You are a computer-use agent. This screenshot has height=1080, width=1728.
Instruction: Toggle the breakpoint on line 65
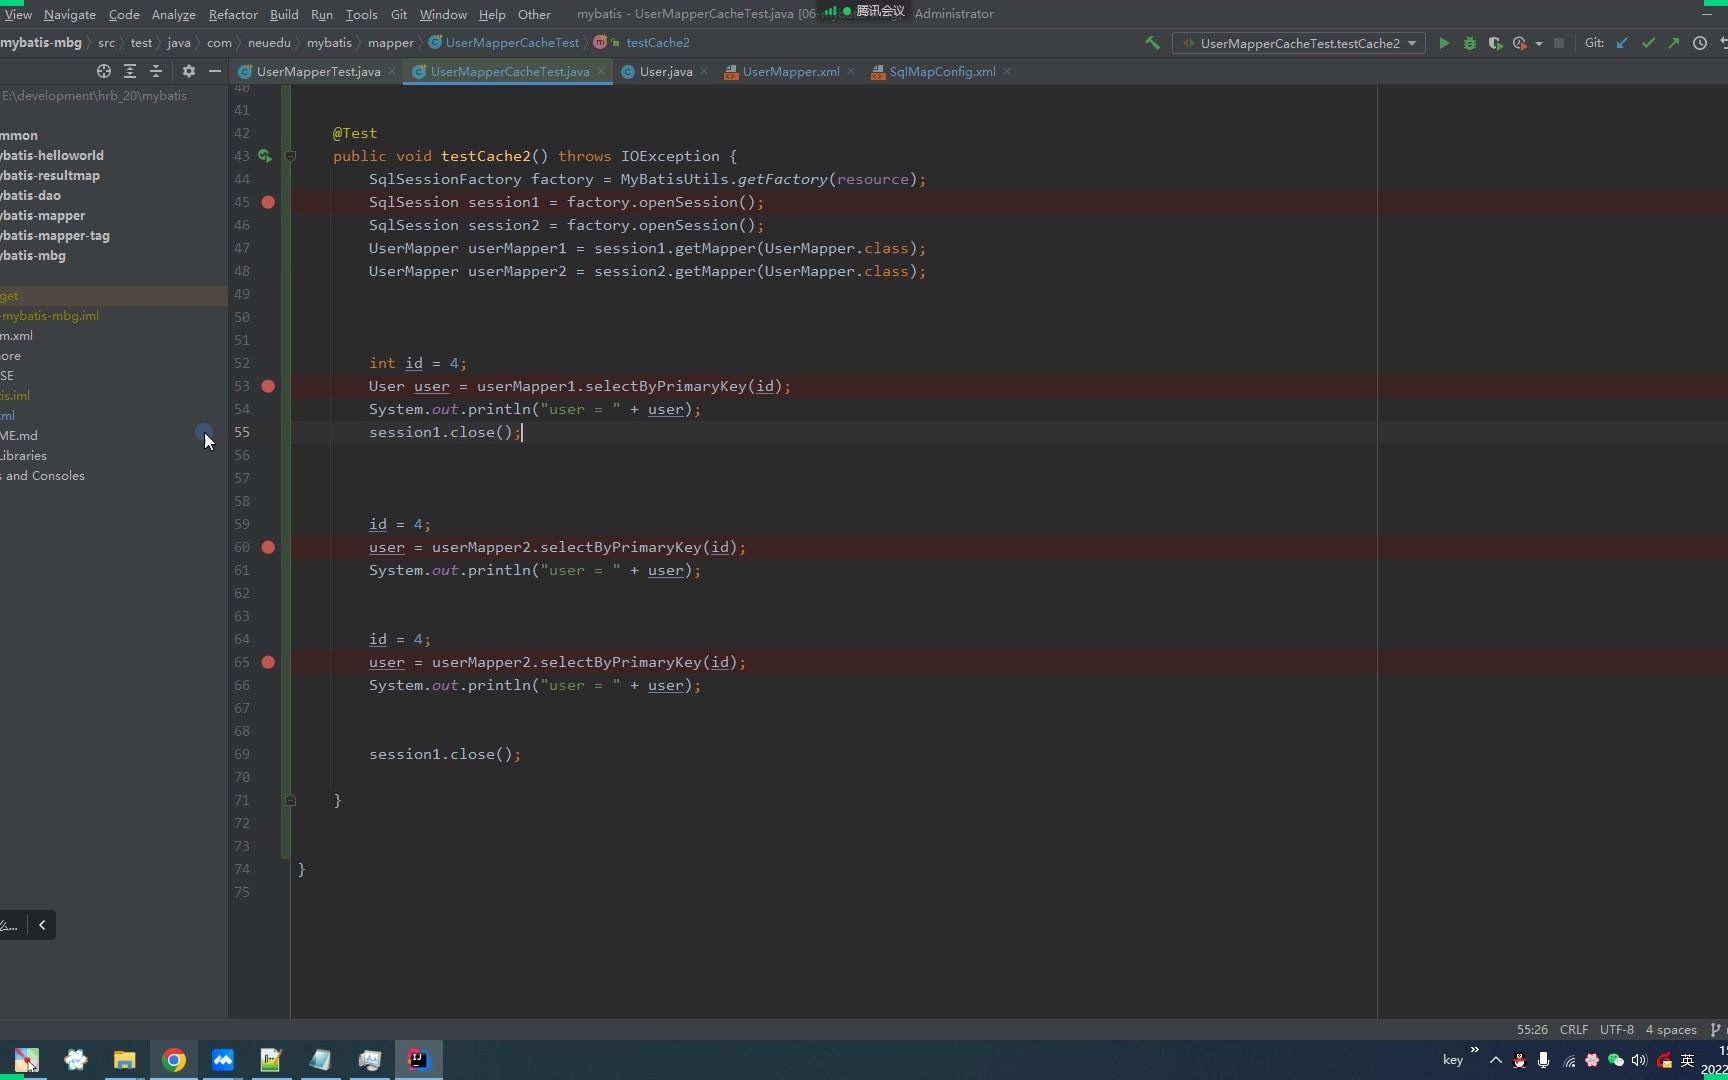268,662
